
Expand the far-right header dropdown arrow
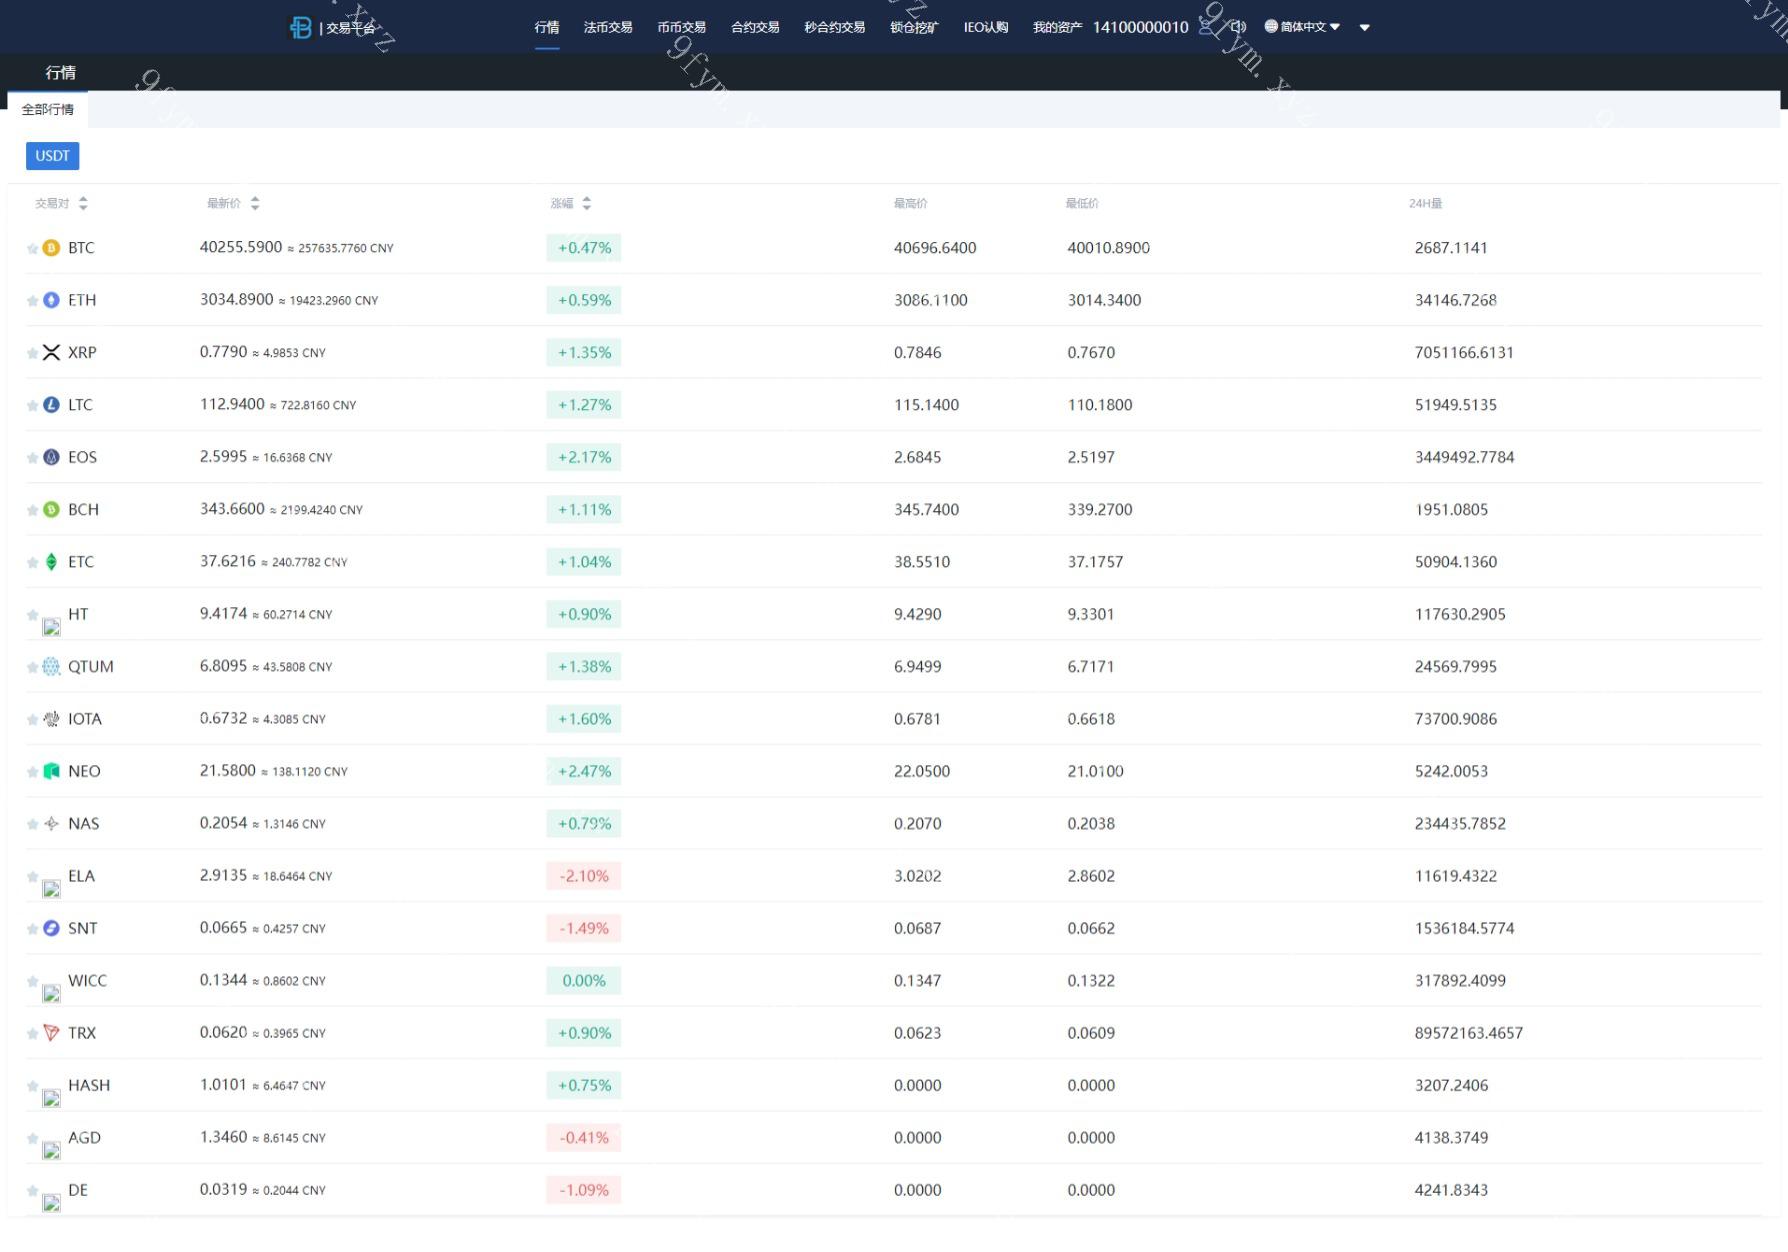(x=1364, y=28)
